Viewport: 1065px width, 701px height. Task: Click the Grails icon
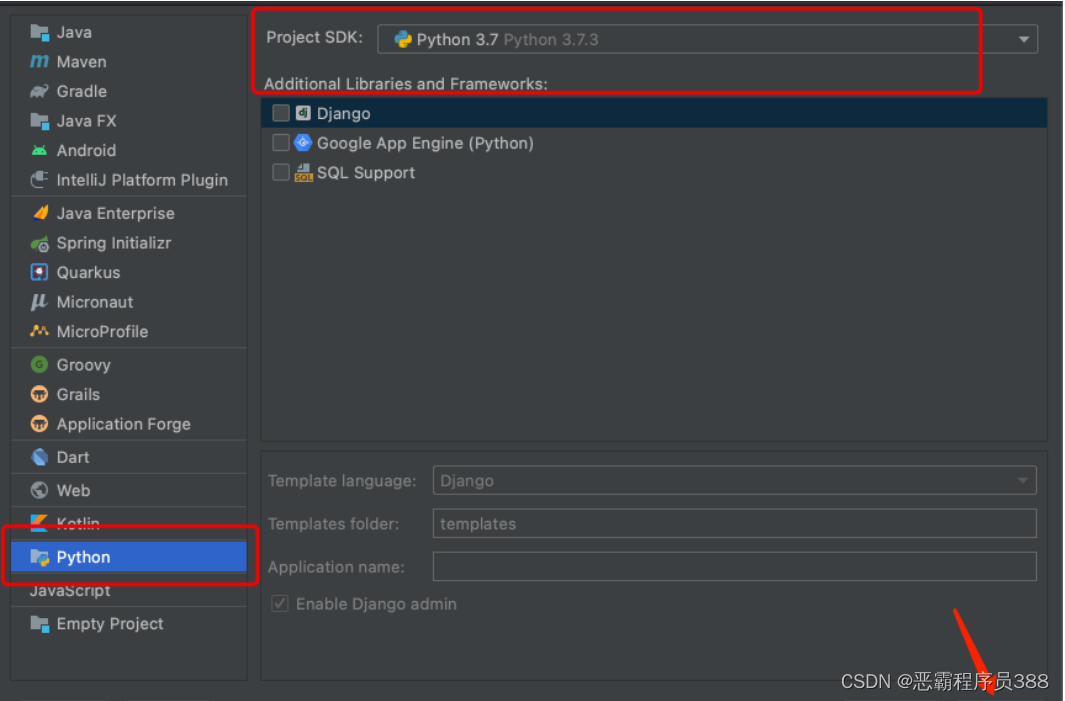coord(39,395)
